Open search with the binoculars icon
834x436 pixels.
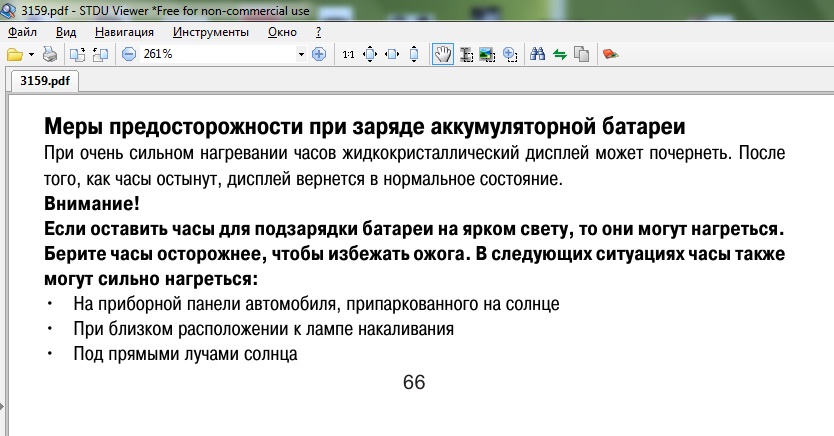coord(537,54)
